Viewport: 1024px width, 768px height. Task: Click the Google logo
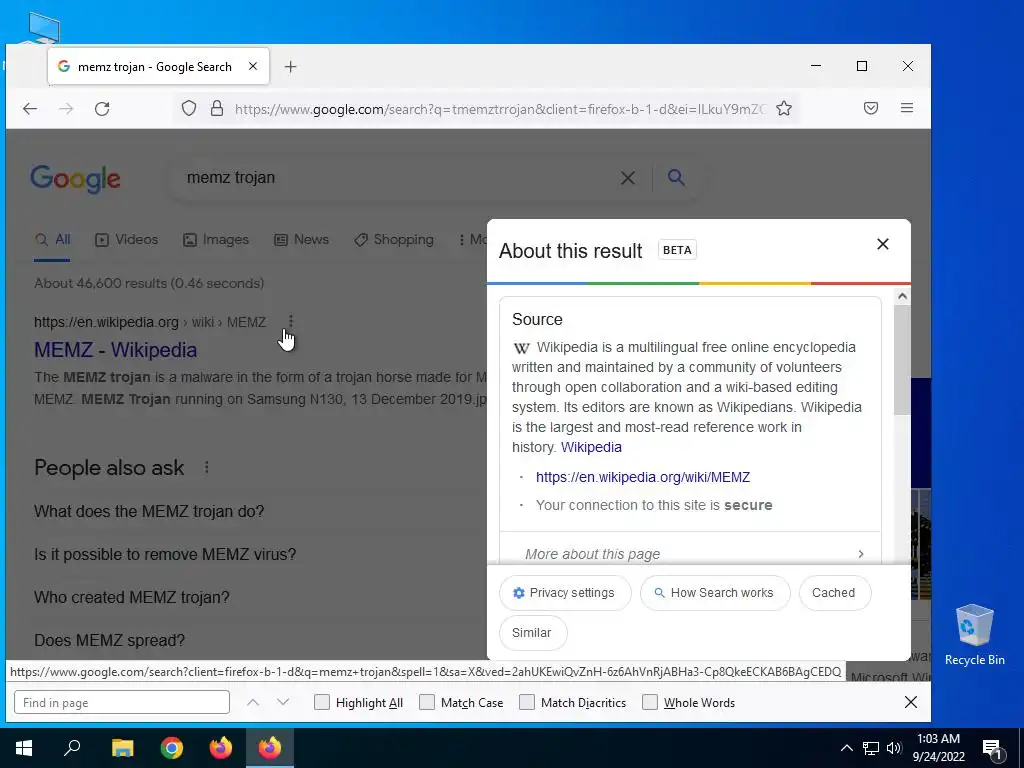75,178
